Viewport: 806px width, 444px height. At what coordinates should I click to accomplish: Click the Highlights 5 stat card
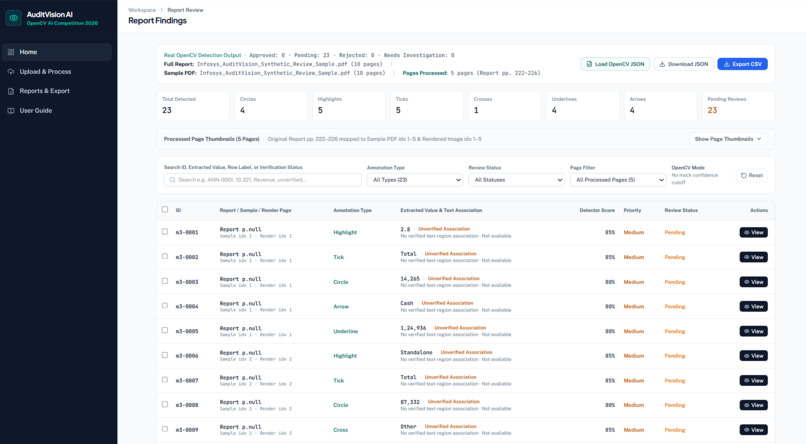click(x=349, y=106)
